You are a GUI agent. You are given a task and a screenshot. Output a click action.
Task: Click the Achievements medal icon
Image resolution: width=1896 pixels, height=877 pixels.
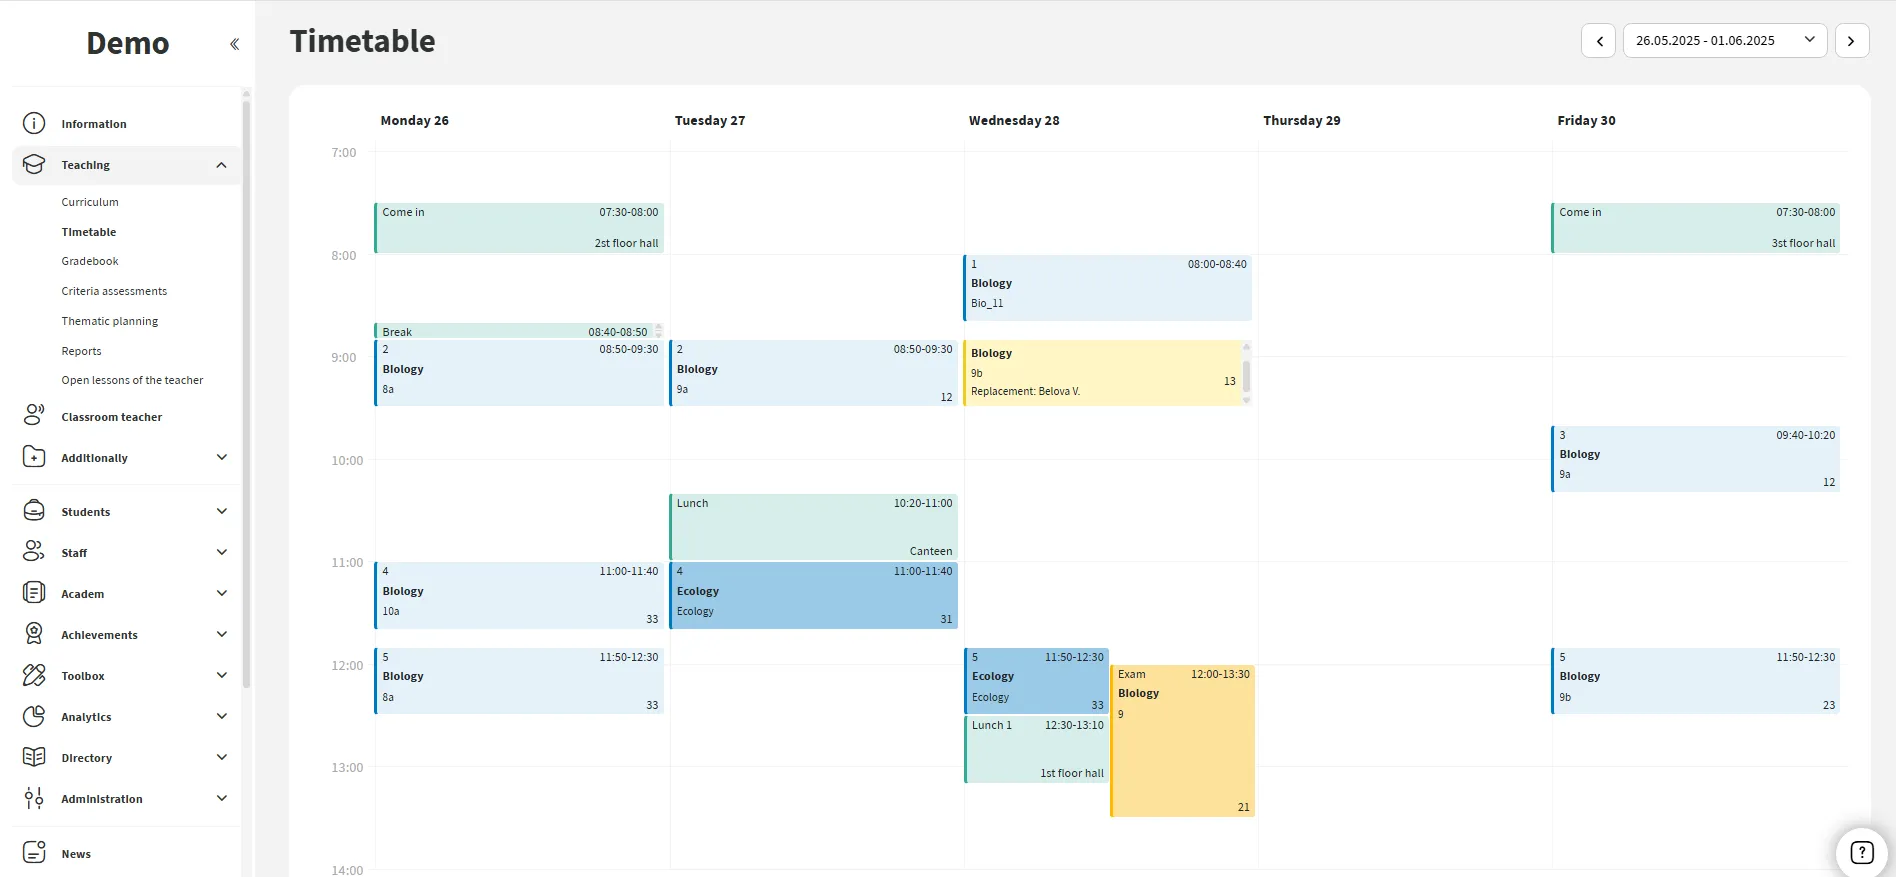click(34, 634)
